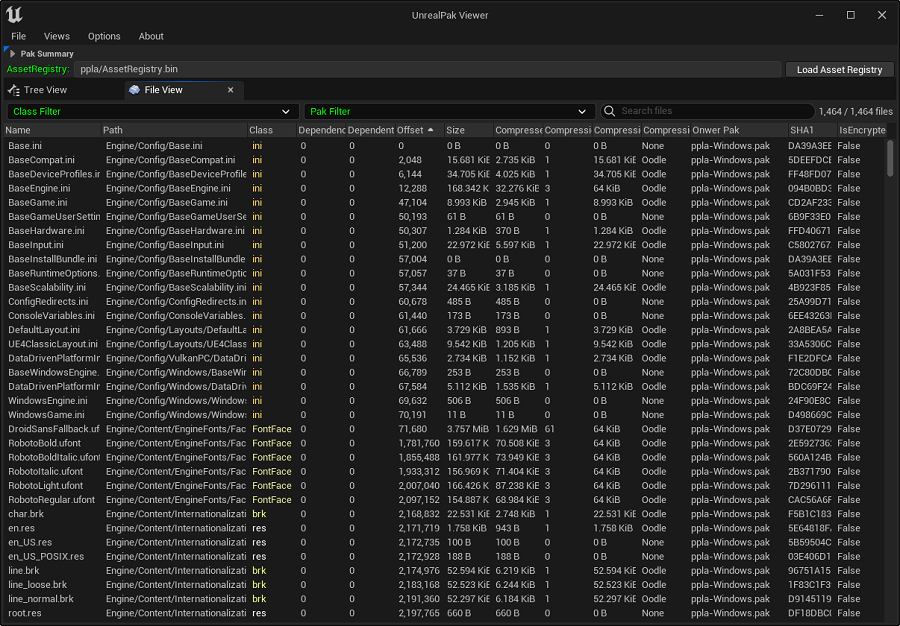Open the About menu
The width and height of the screenshot is (900, 626).
(x=151, y=36)
